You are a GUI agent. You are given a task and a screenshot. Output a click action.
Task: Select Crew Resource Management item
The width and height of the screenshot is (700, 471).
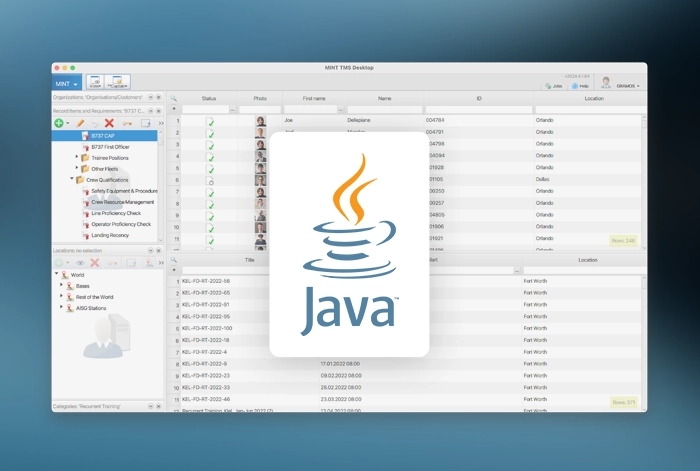[122, 202]
